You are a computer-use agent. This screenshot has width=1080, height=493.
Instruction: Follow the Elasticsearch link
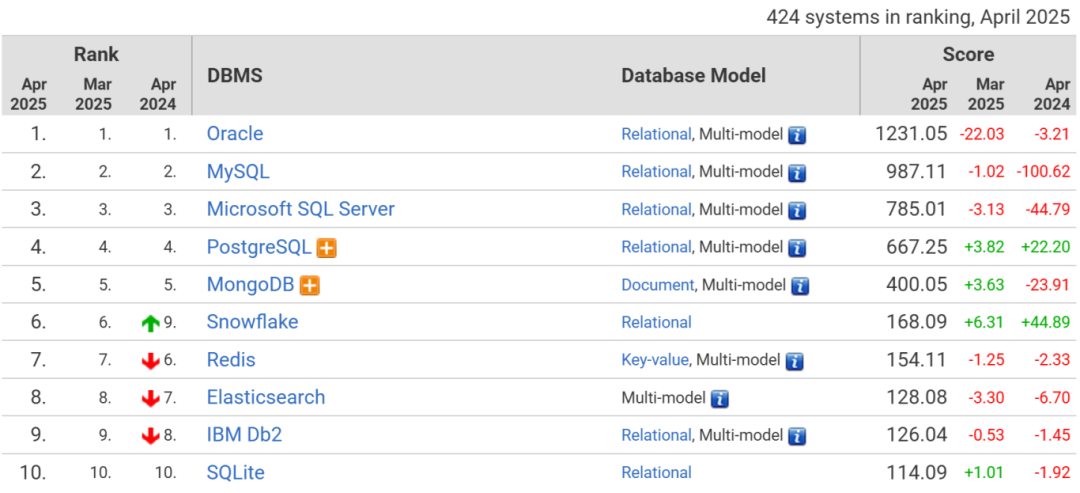[x=266, y=397]
